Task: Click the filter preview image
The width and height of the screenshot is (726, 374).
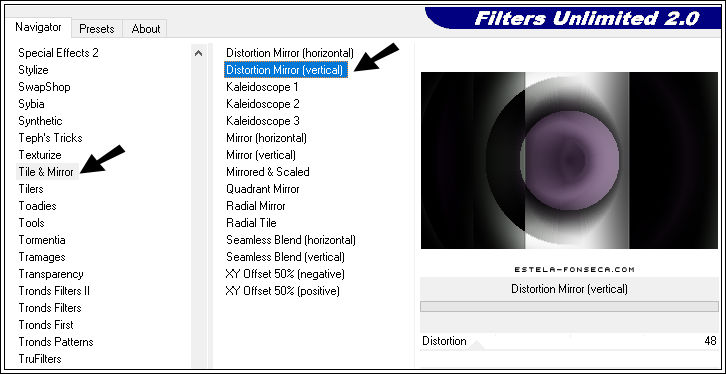Action: click(569, 160)
